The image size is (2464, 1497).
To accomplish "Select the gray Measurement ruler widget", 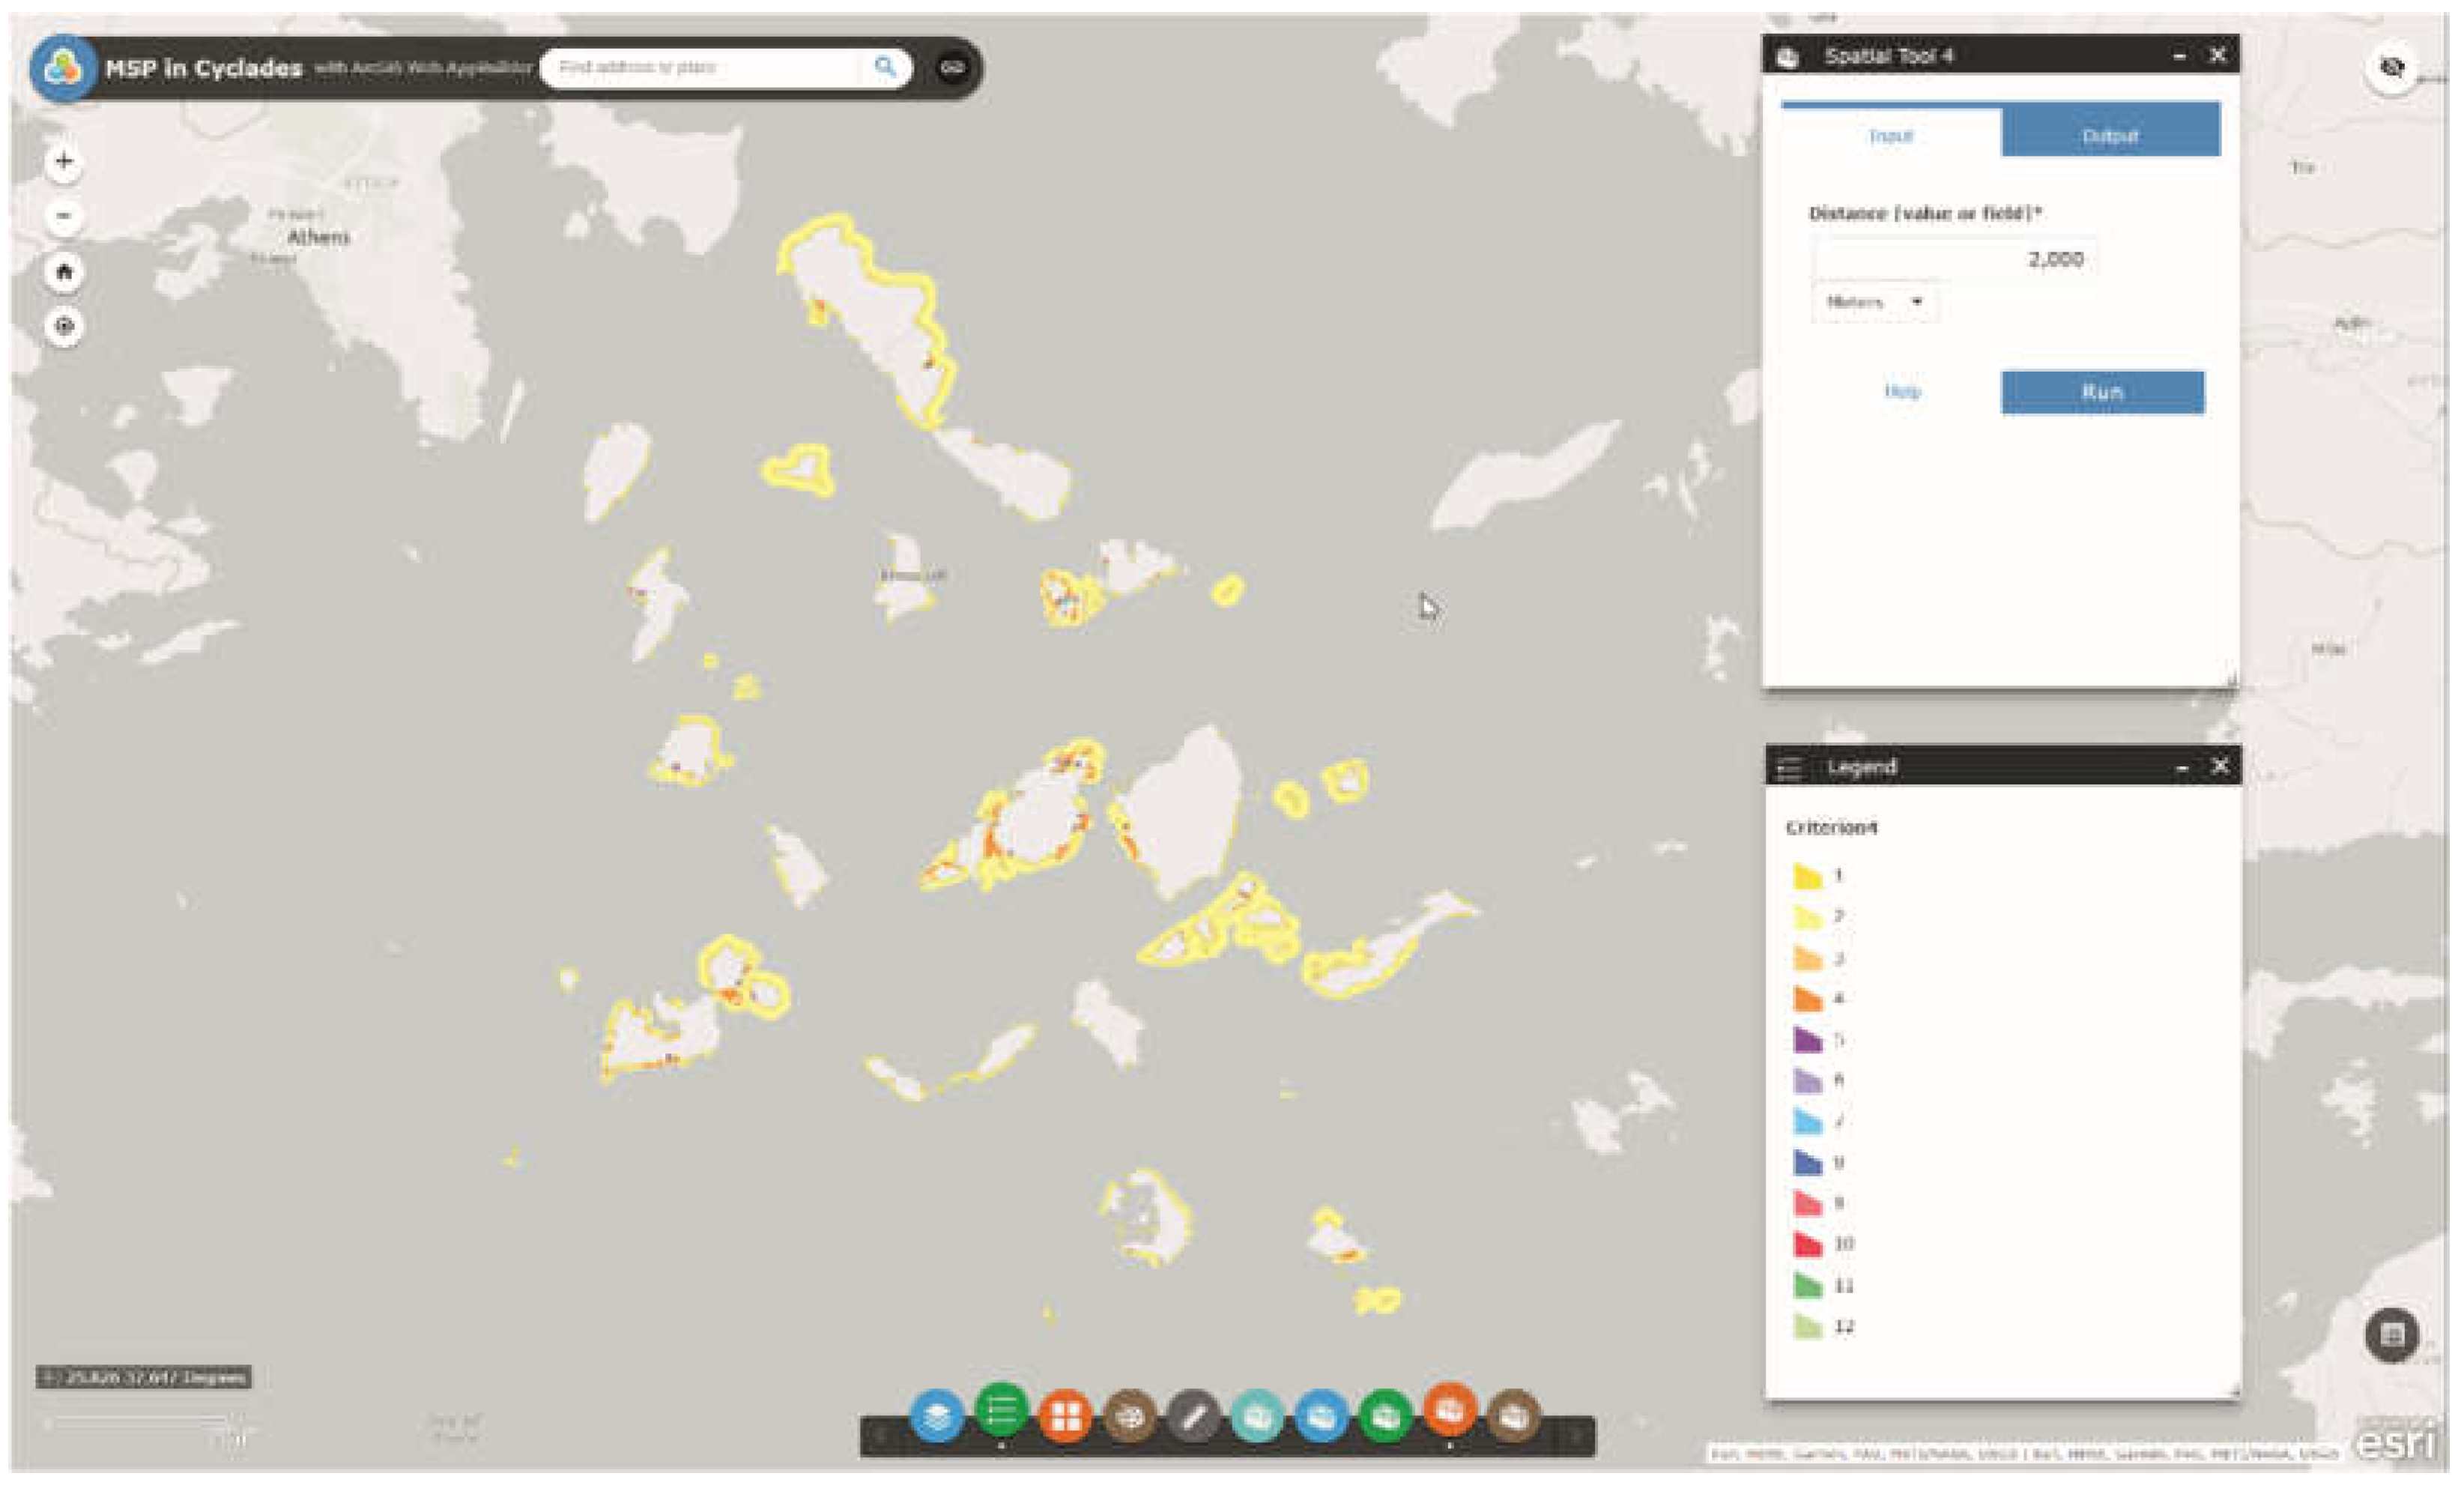I will 1194,1416.
